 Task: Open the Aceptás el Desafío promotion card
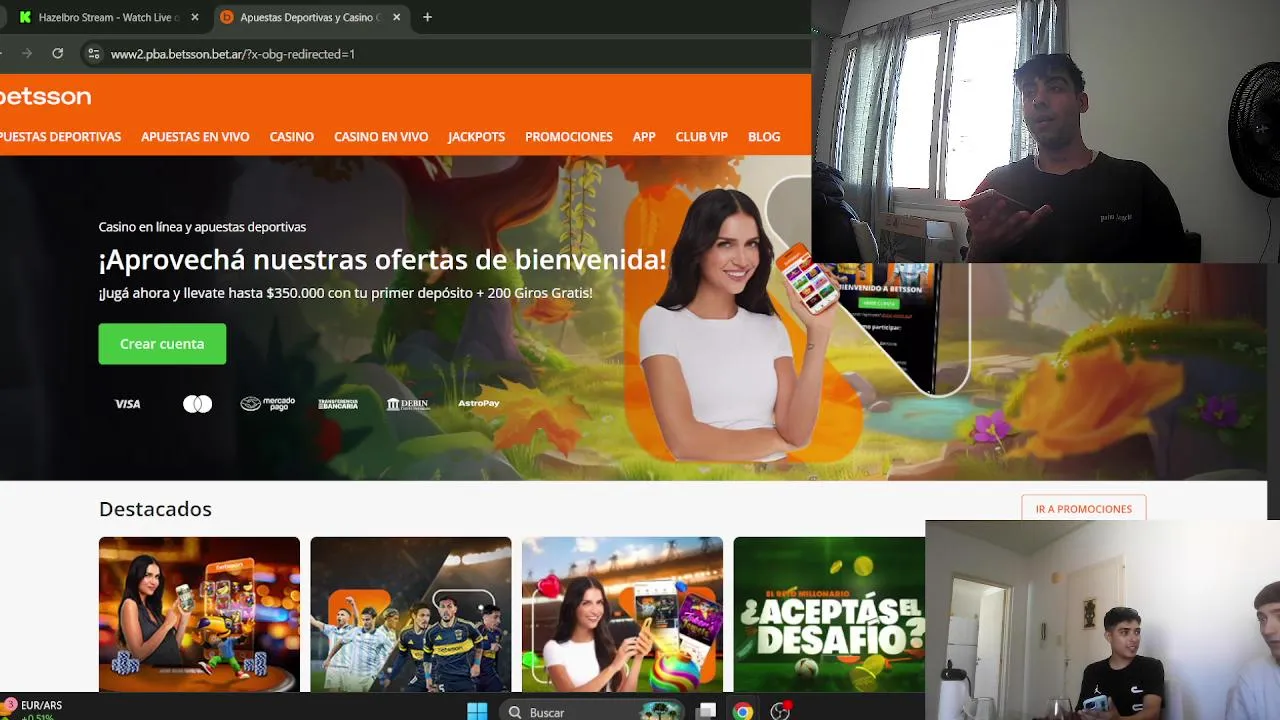point(830,614)
